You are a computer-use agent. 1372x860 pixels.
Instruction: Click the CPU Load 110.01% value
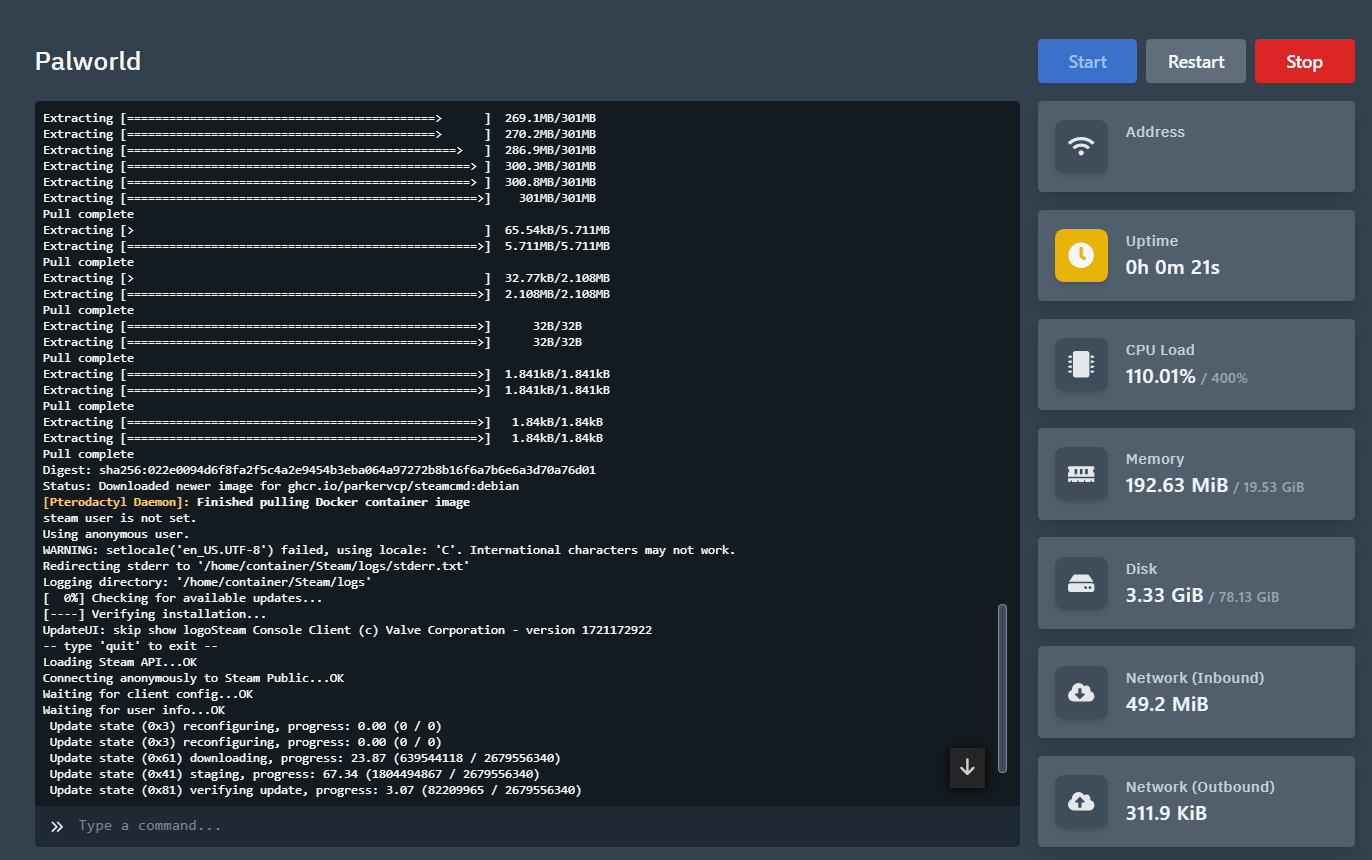click(x=1160, y=376)
